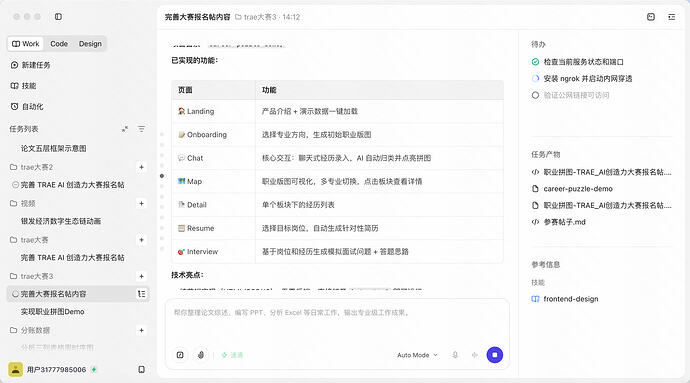Click the list icon on 完善大赛报名帖内容 row
The height and width of the screenshot is (383, 690).
pos(141,294)
